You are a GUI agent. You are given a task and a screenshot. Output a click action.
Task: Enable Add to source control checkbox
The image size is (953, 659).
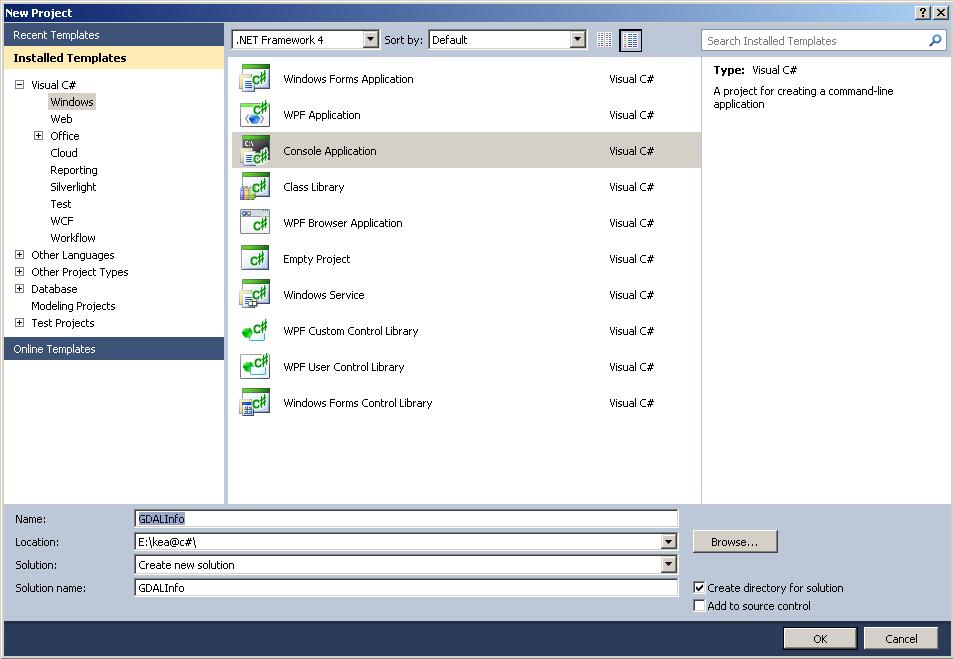coord(699,606)
